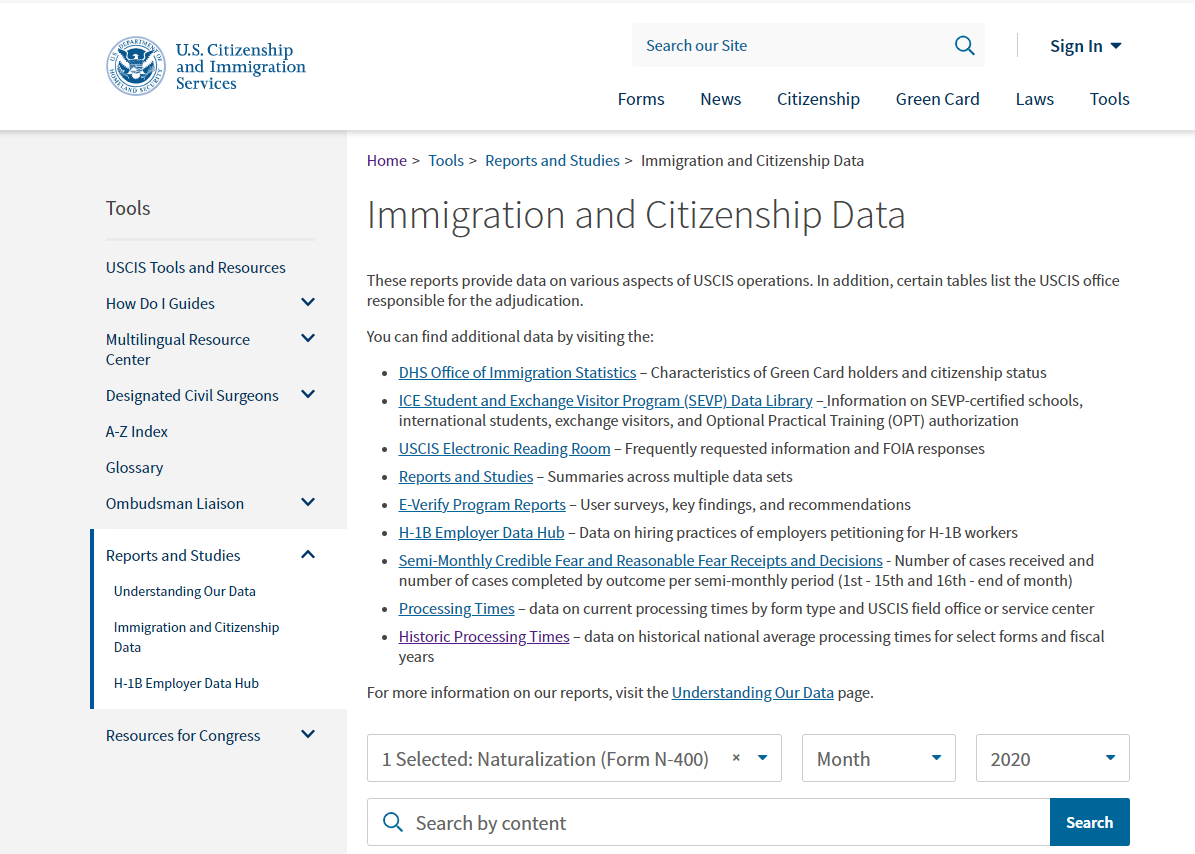Select A-Z Index in sidebar
Viewport: 1195px width, 854px height.
[x=136, y=431]
